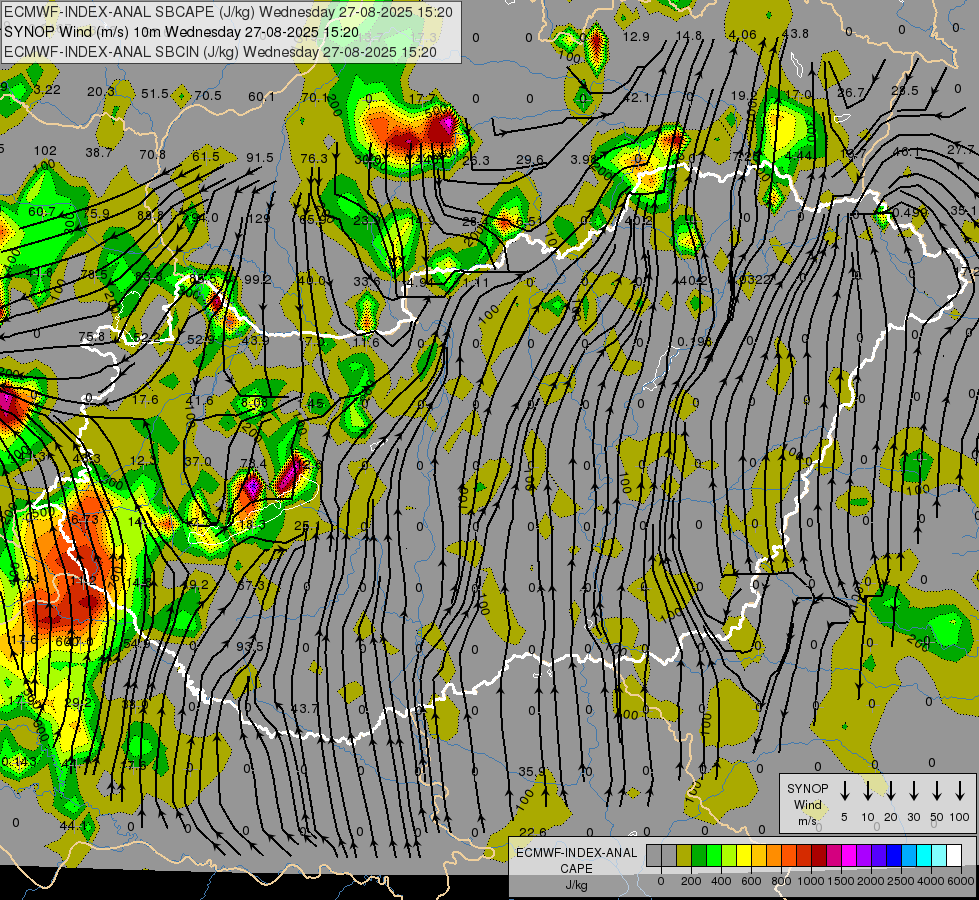Click the 800 tick label on the colorbar
Screen dimensions: 979x900
pos(781,881)
